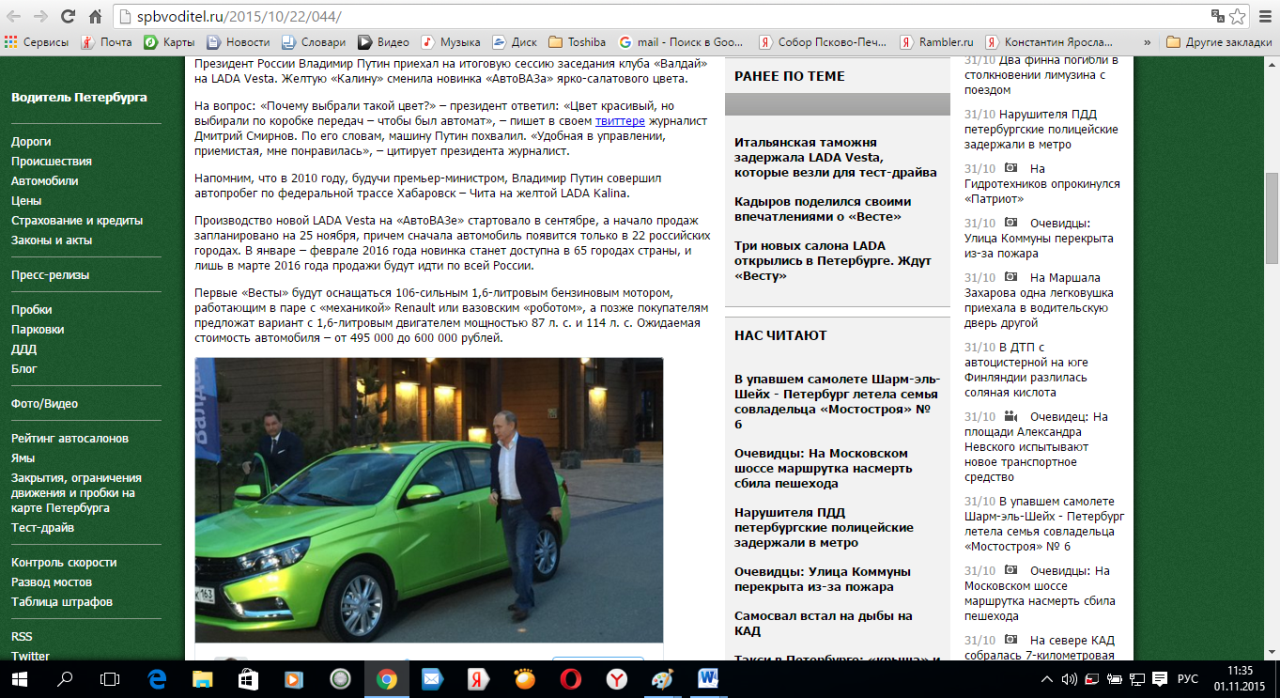Viewport: 1280px width, 698px height.
Task: Open the Константин Яросла... bookmark
Action: [1049, 42]
